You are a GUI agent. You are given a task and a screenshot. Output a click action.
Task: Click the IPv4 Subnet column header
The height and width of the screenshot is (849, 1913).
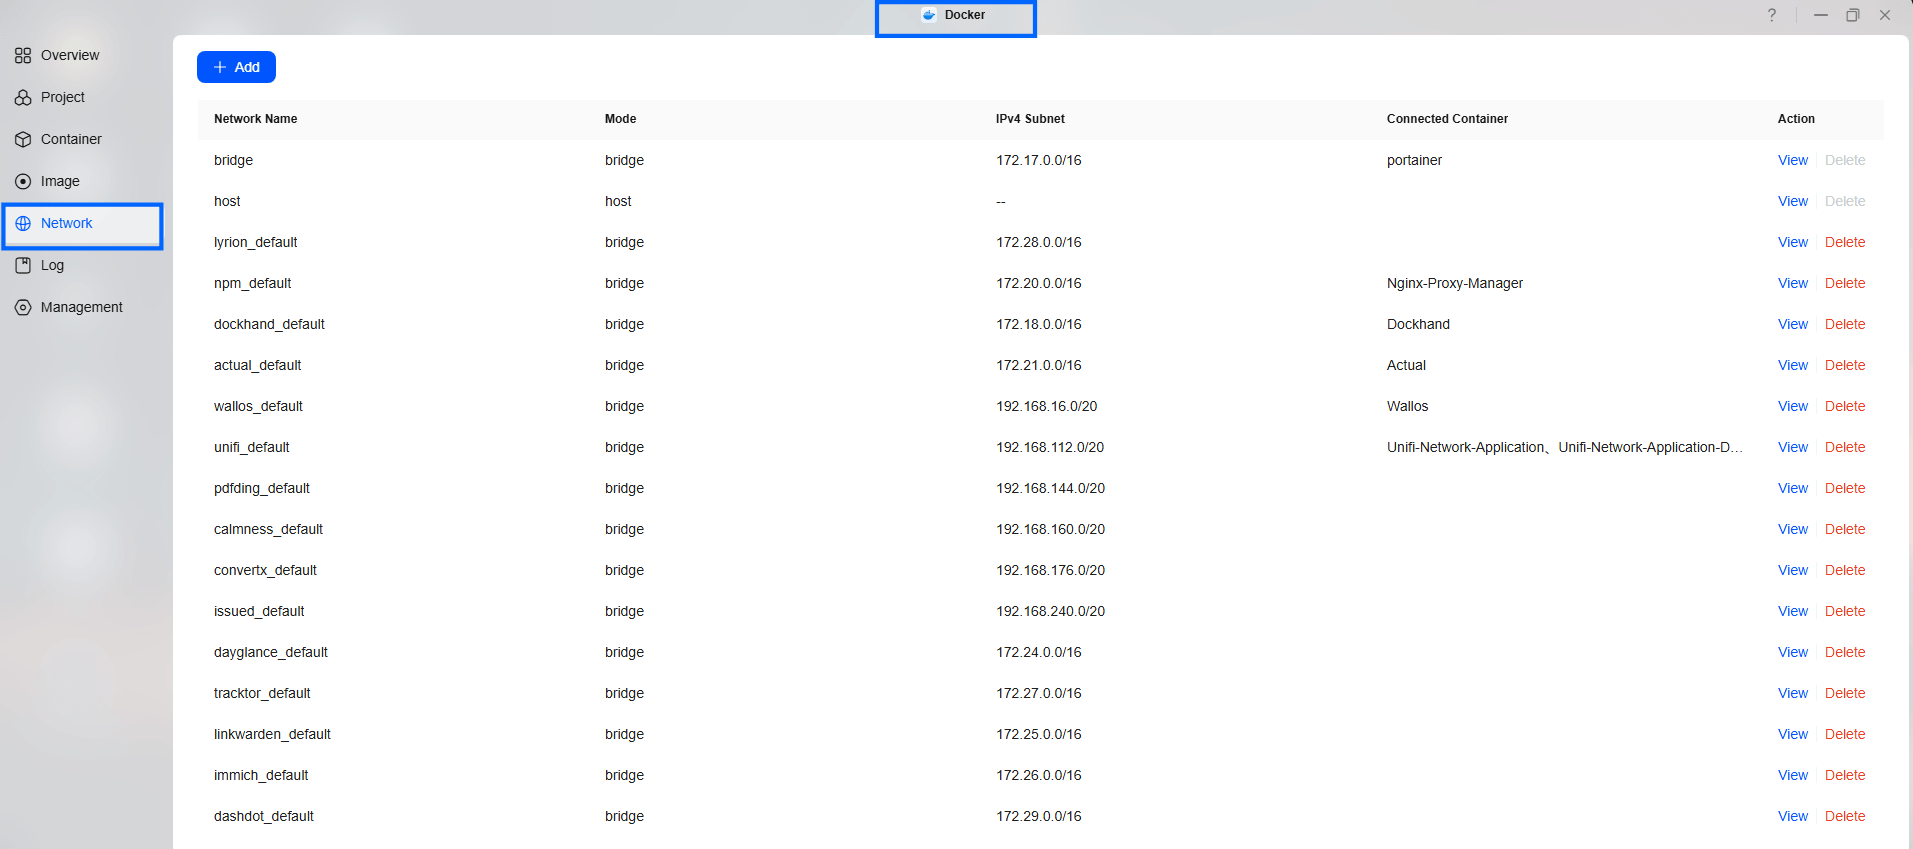(1030, 119)
